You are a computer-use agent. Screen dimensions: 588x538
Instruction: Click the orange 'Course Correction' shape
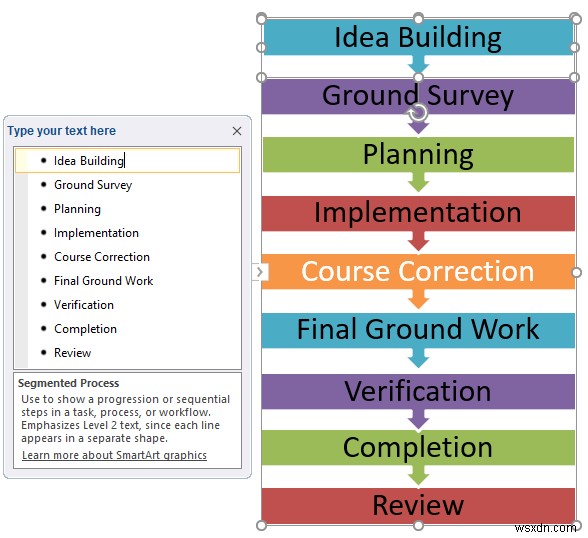tap(418, 271)
